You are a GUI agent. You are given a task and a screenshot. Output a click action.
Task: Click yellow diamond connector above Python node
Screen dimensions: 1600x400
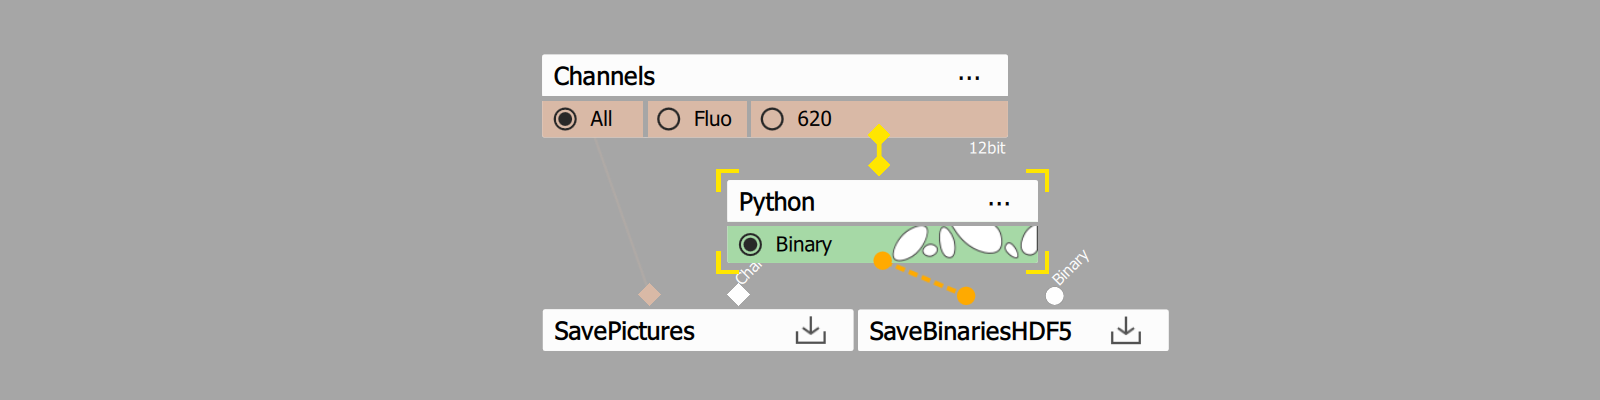click(x=879, y=165)
